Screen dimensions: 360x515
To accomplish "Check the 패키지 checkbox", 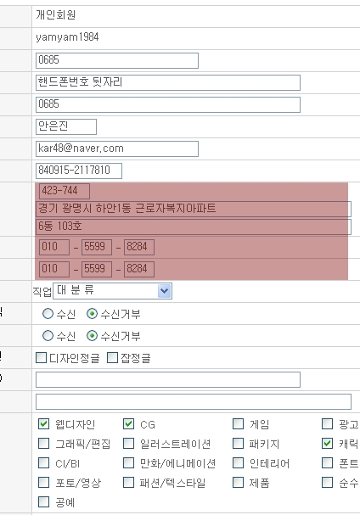I will coord(238,443).
